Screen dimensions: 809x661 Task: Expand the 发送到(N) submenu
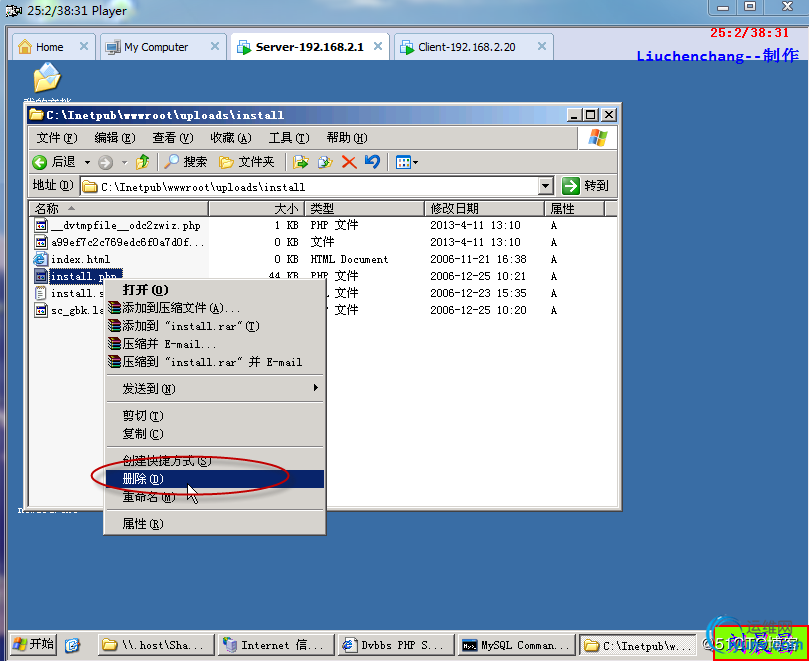click(x=215, y=389)
